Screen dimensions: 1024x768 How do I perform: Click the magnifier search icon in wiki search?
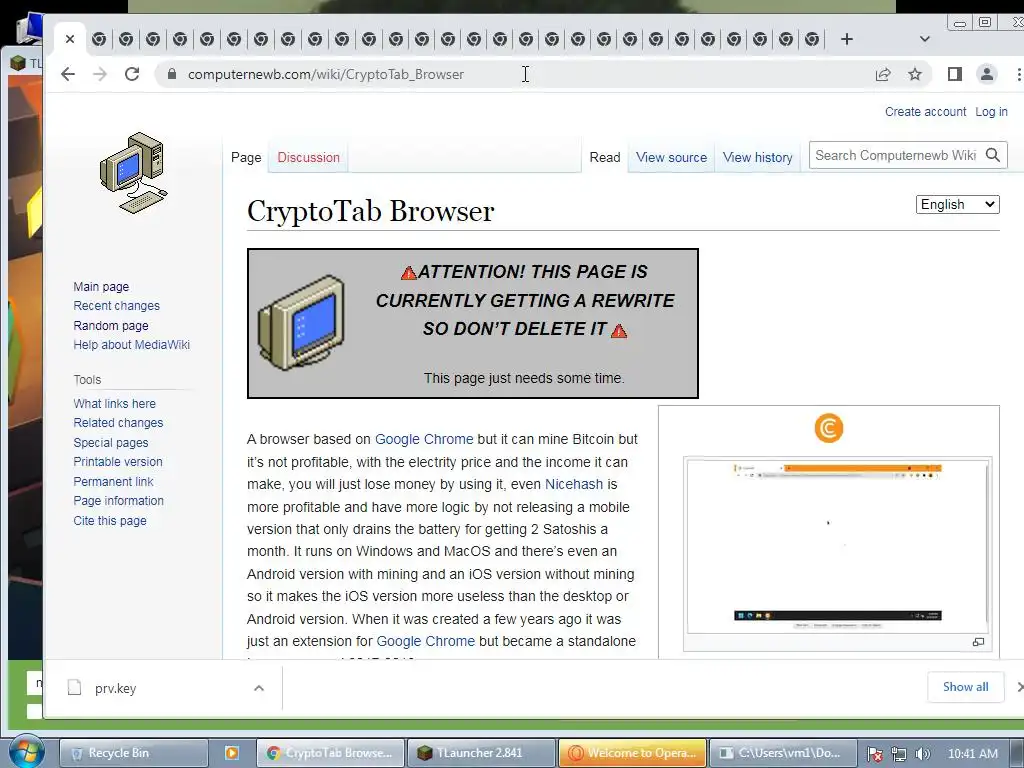[x=993, y=155]
